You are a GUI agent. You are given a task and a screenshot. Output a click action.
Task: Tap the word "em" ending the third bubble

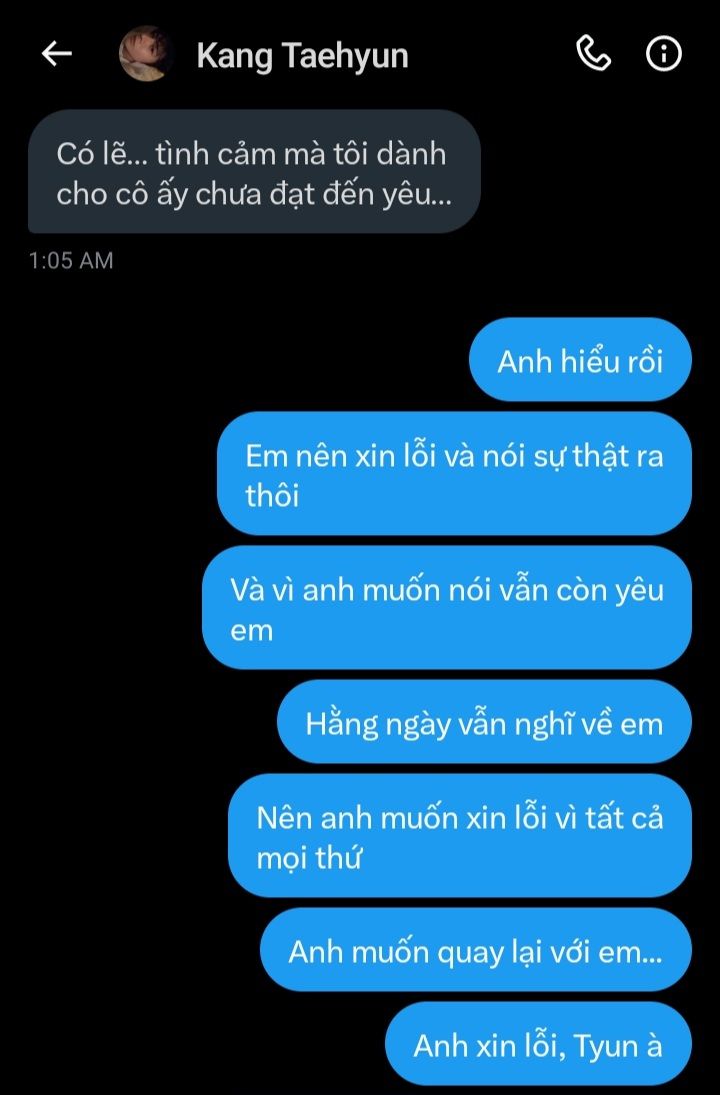251,631
